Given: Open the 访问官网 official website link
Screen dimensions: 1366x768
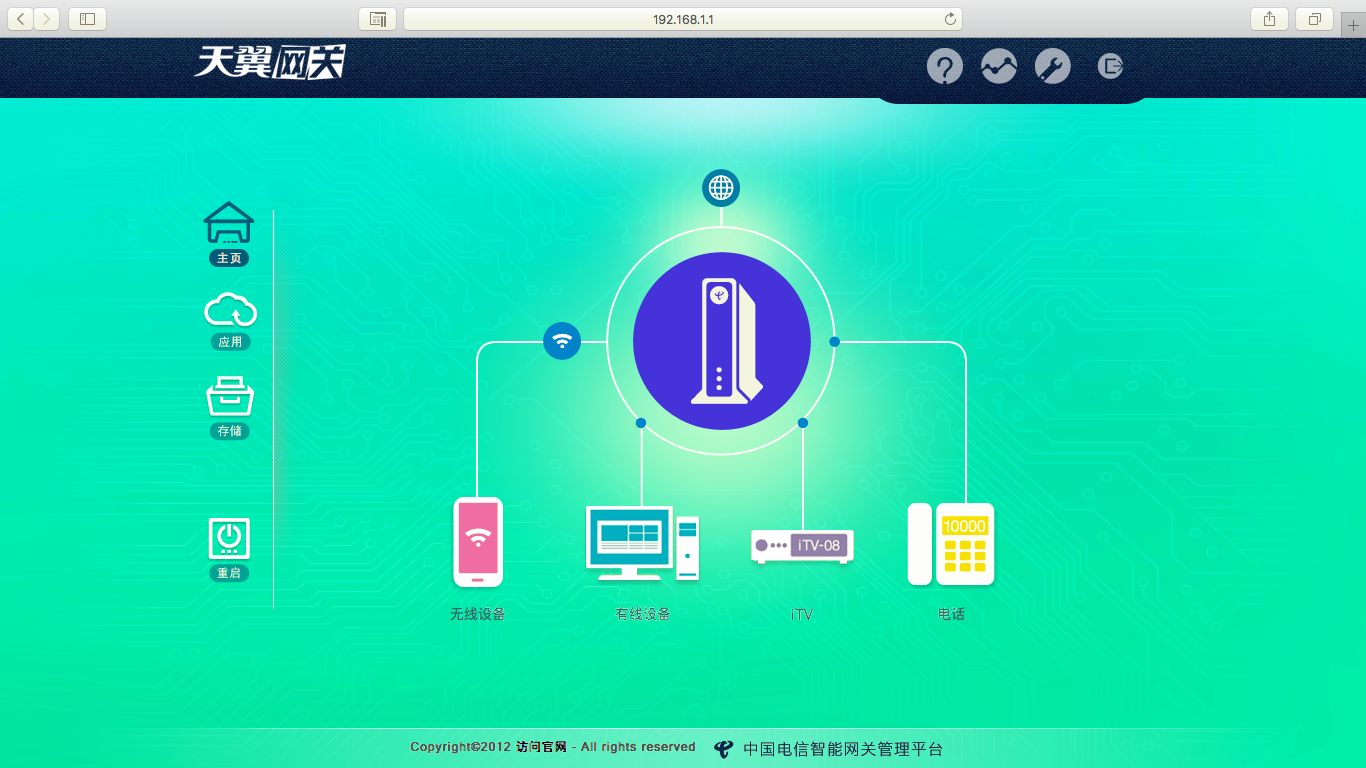Looking at the screenshot, I should point(541,746).
